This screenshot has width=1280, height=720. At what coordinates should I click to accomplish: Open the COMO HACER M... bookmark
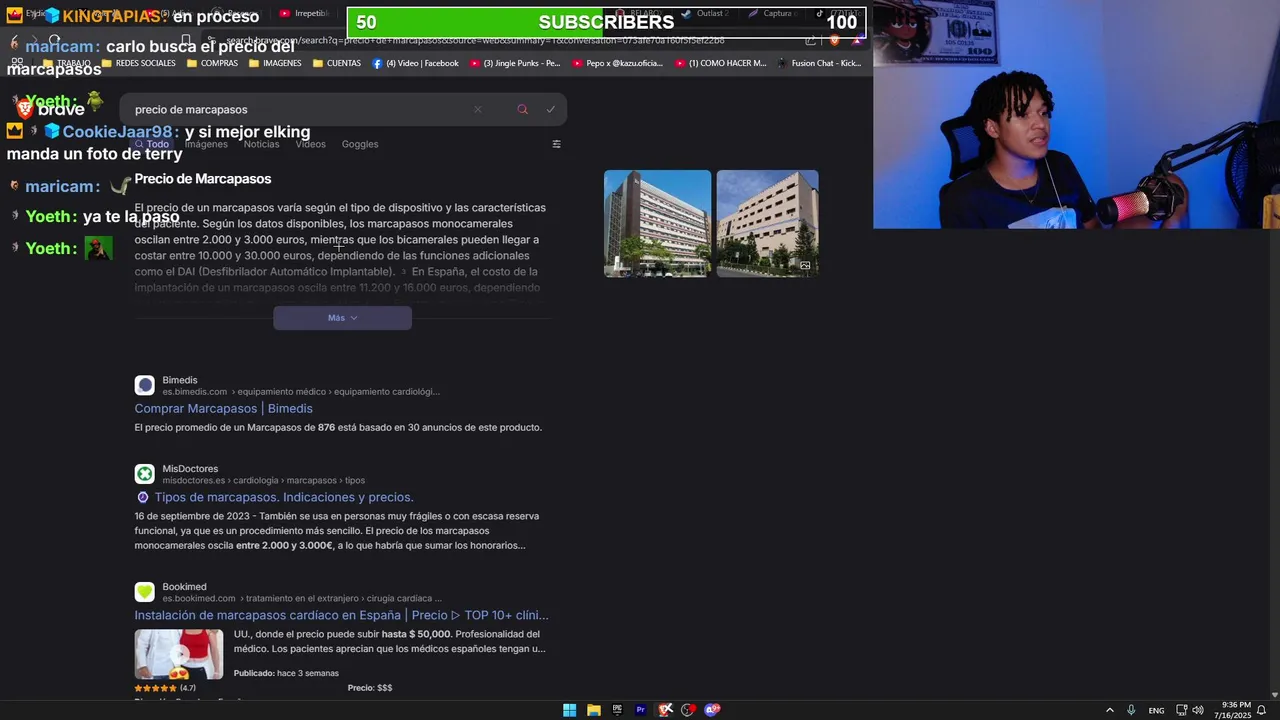pyautogui.click(x=720, y=63)
